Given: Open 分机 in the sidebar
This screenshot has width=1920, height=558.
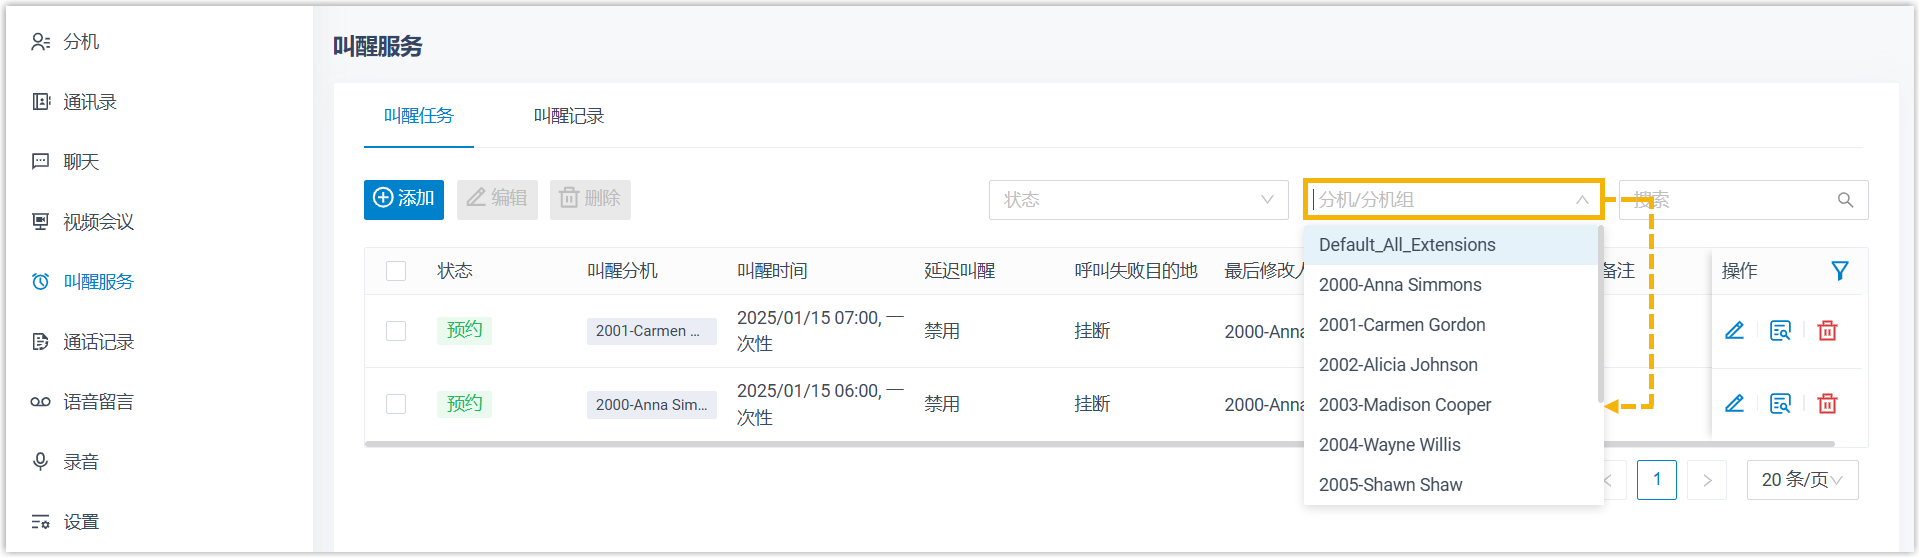Looking at the screenshot, I should tap(80, 42).
